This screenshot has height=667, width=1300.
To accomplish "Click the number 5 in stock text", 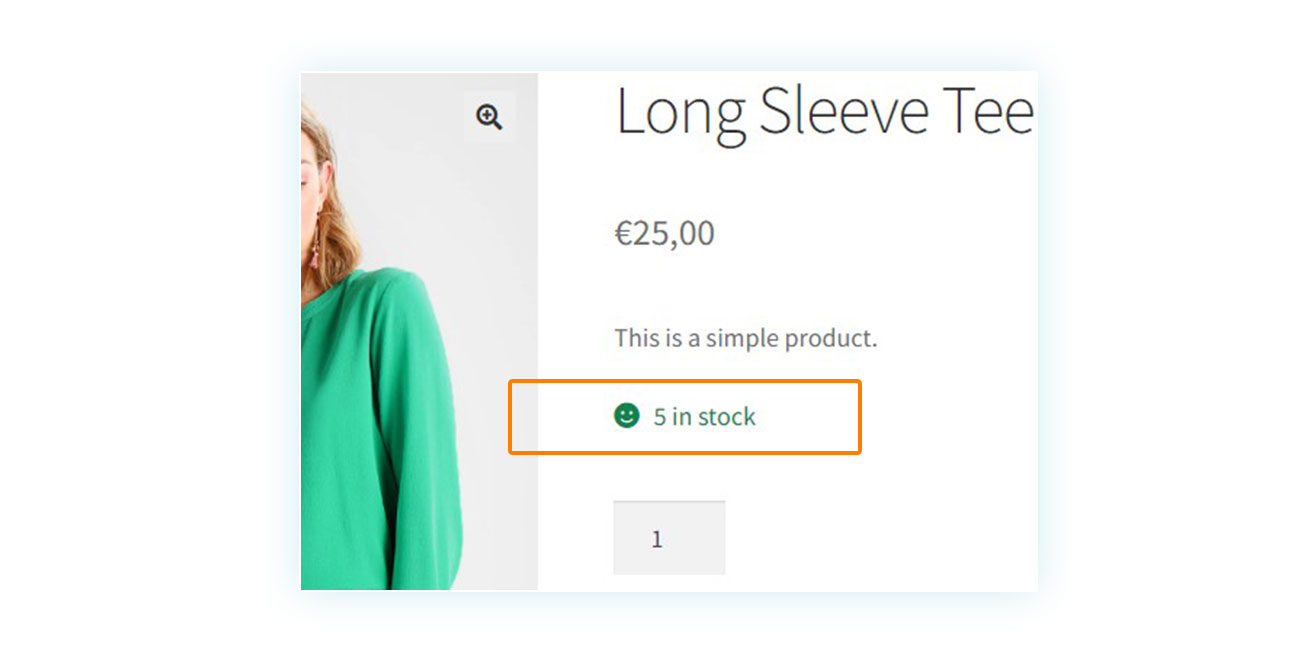I will tap(660, 417).
